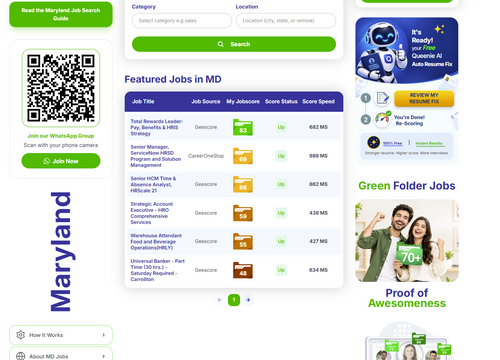The image size is (500, 360).
Task: Click the Up status badge in CareerOneStop row
Action: click(281, 156)
